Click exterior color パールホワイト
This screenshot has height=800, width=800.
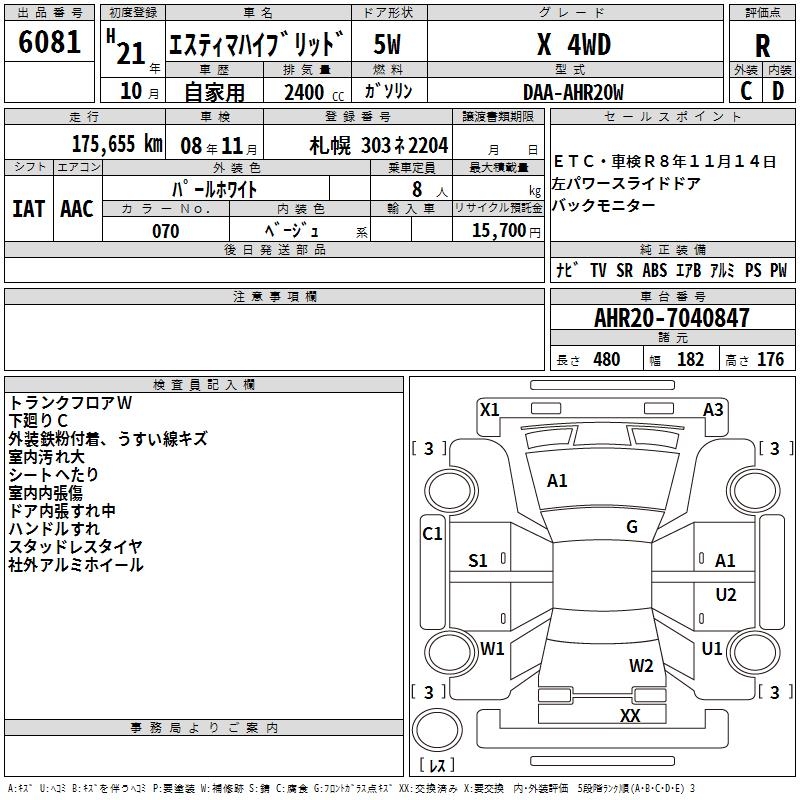214,189
